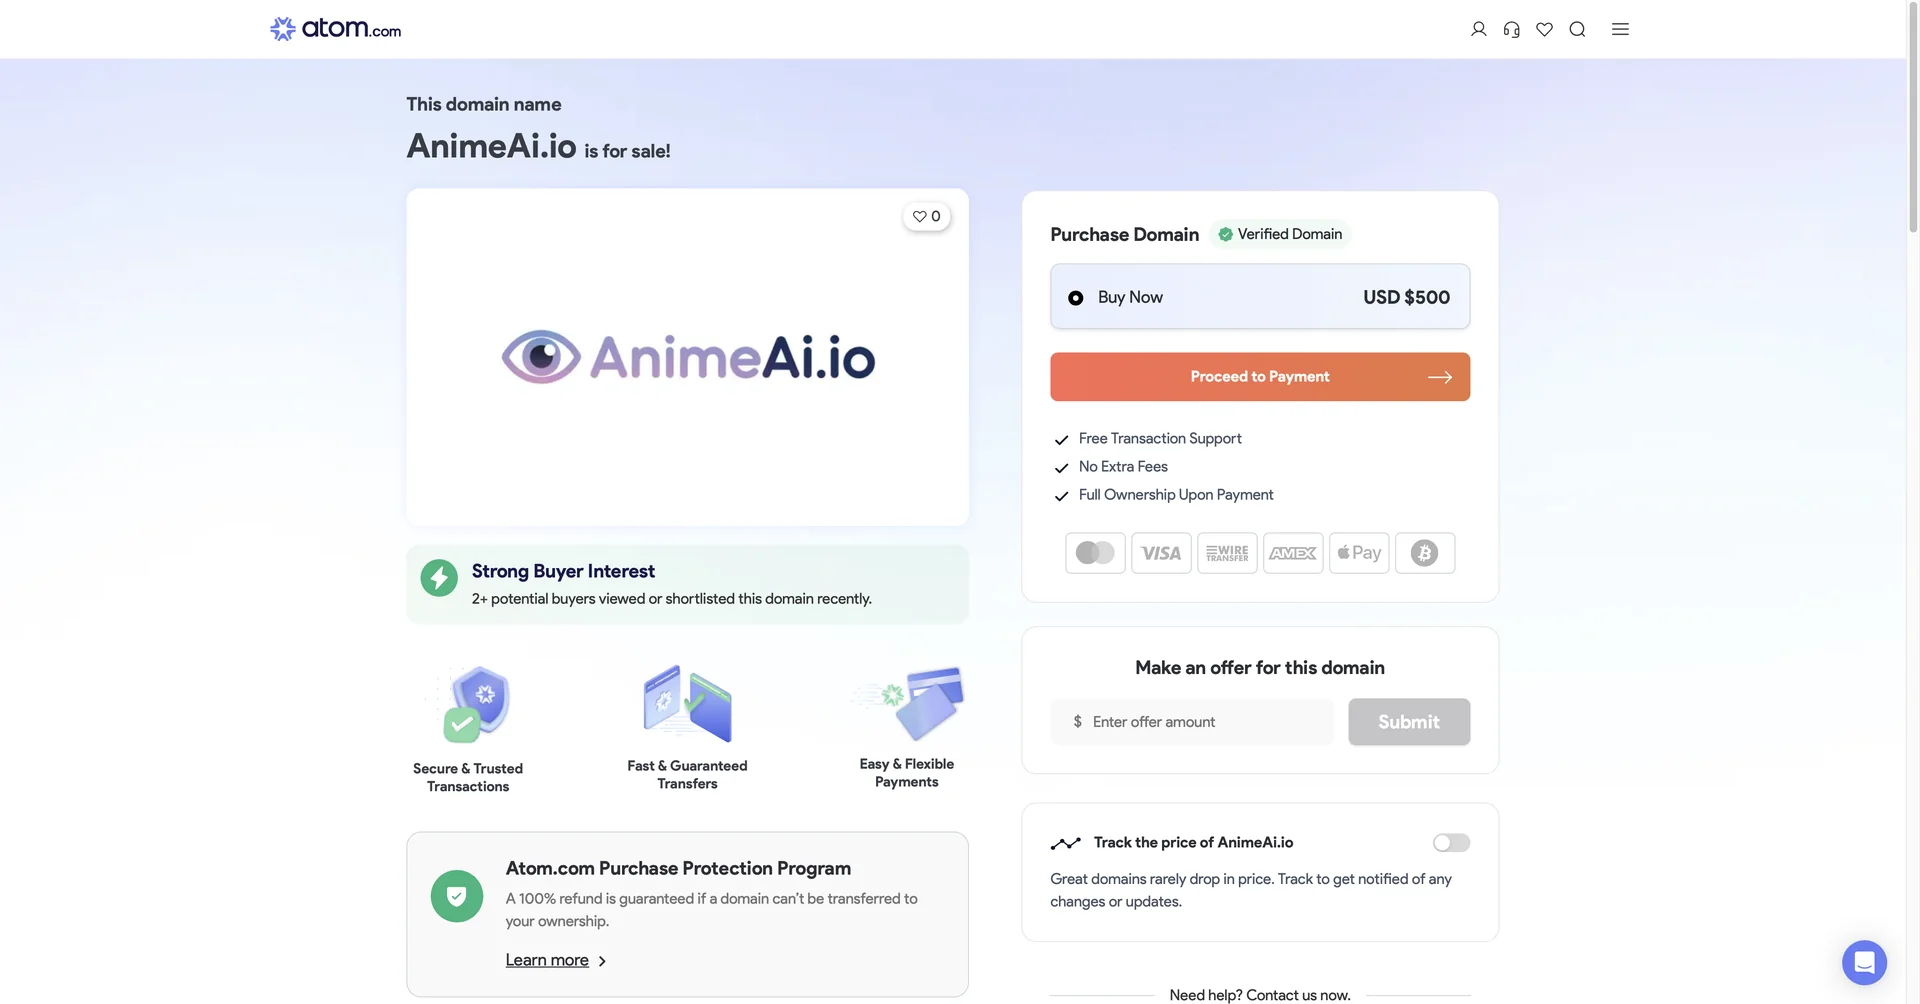Click Proceed to Payment
This screenshot has width=1920, height=1004.
pyautogui.click(x=1259, y=377)
